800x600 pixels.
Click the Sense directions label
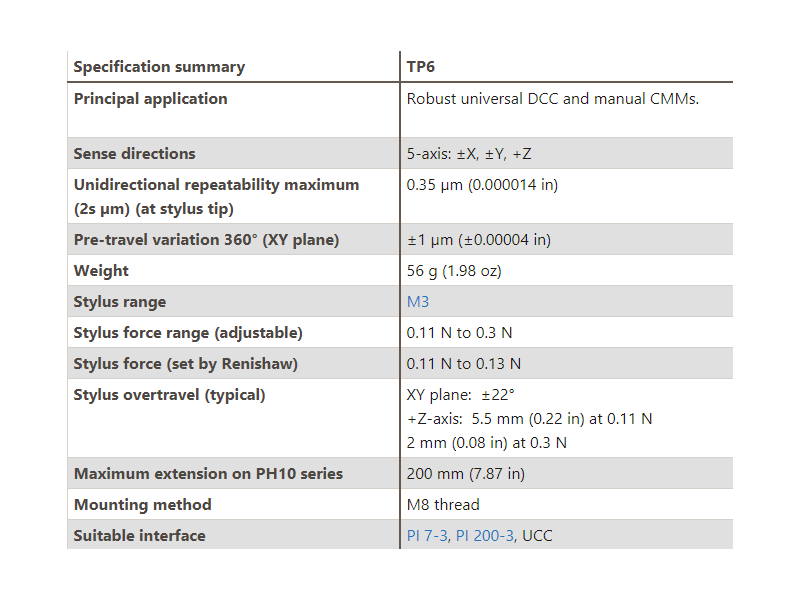pos(134,154)
